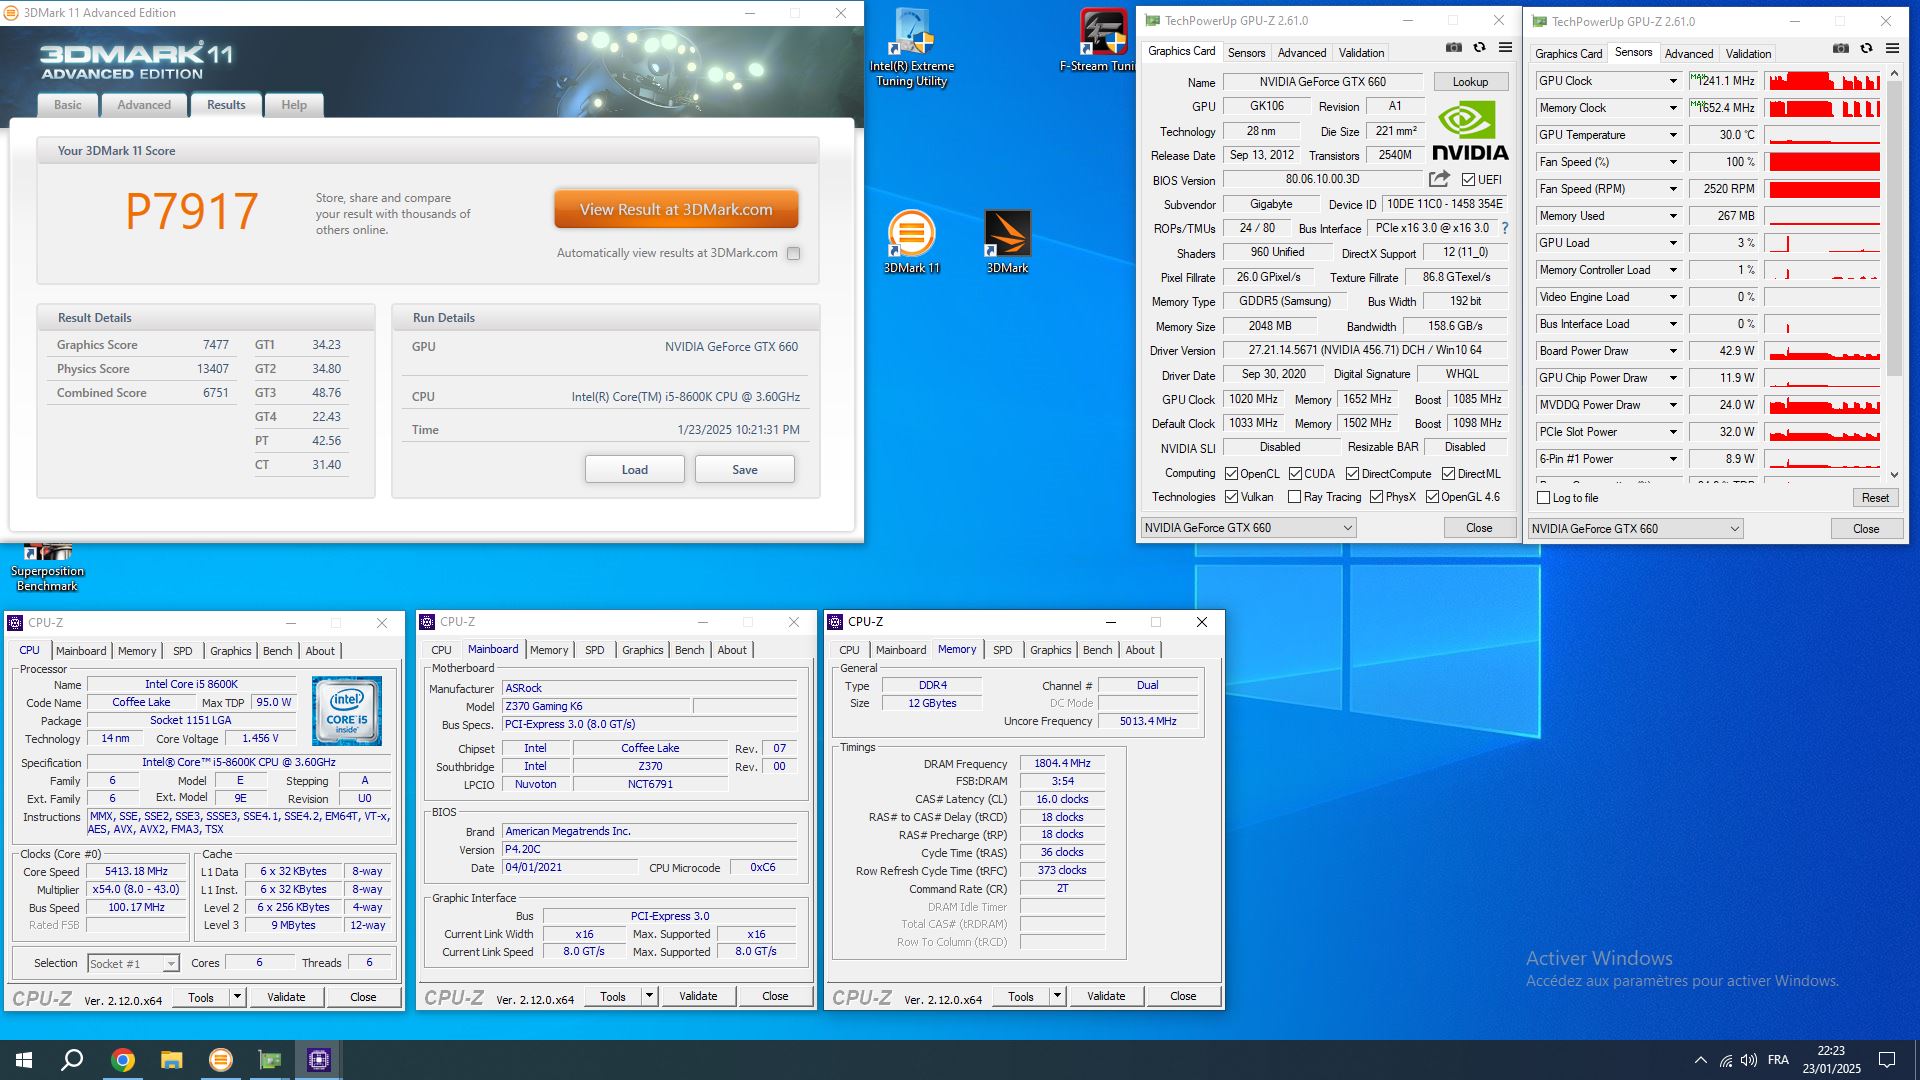Open notification center icon

[x=1887, y=1060]
